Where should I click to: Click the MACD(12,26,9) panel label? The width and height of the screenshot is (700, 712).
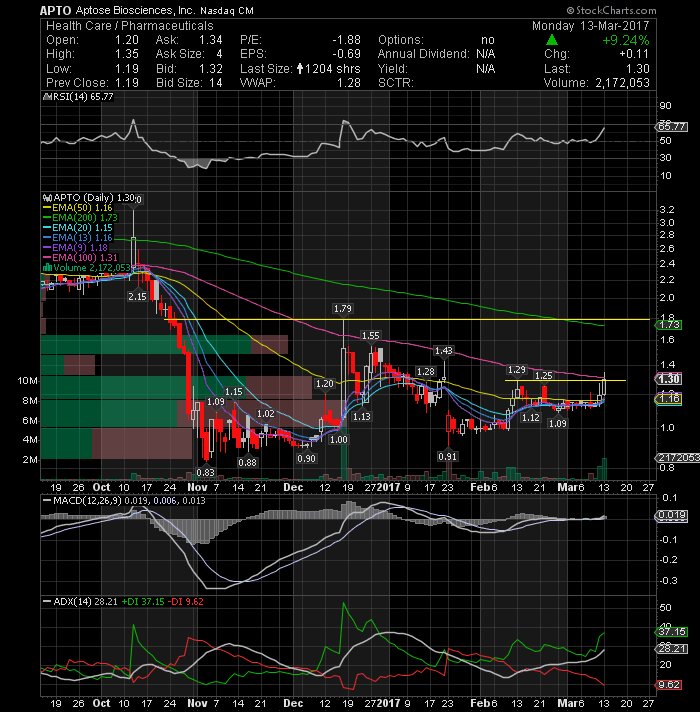(87, 500)
